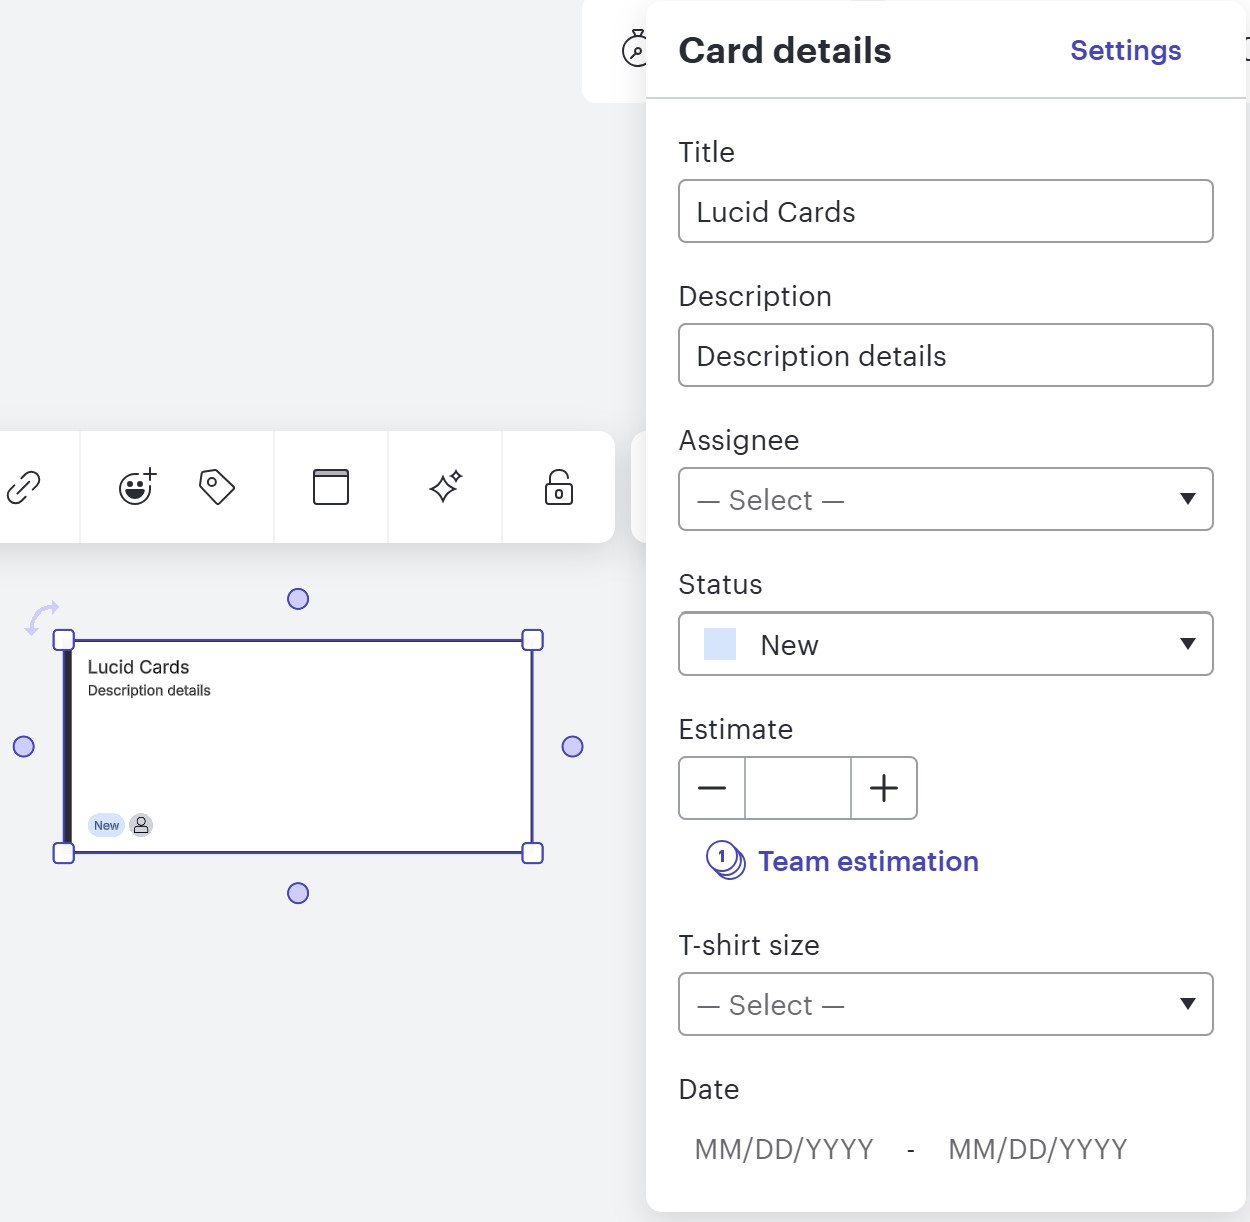Screen dimensions: 1250x1222
Task: Lock the selected Lucid Cards card
Action: 557,487
